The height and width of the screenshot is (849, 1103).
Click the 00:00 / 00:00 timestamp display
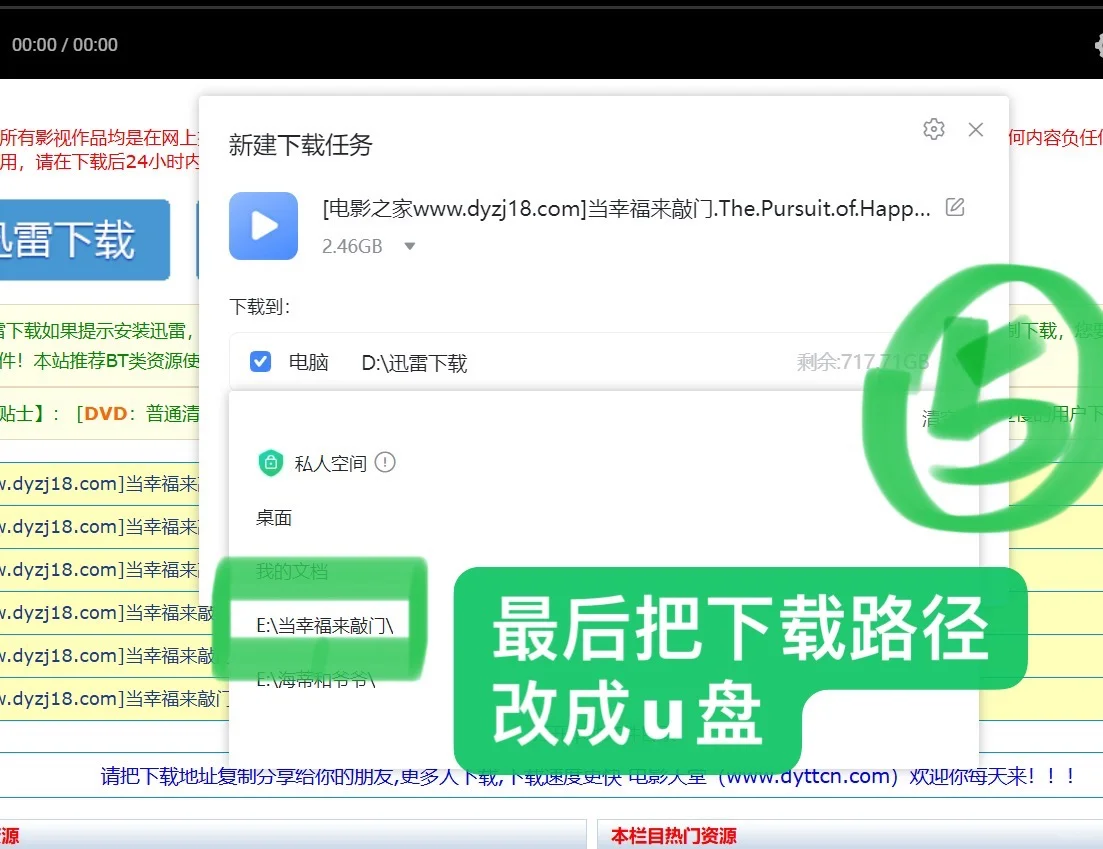pyautogui.click(x=64, y=45)
